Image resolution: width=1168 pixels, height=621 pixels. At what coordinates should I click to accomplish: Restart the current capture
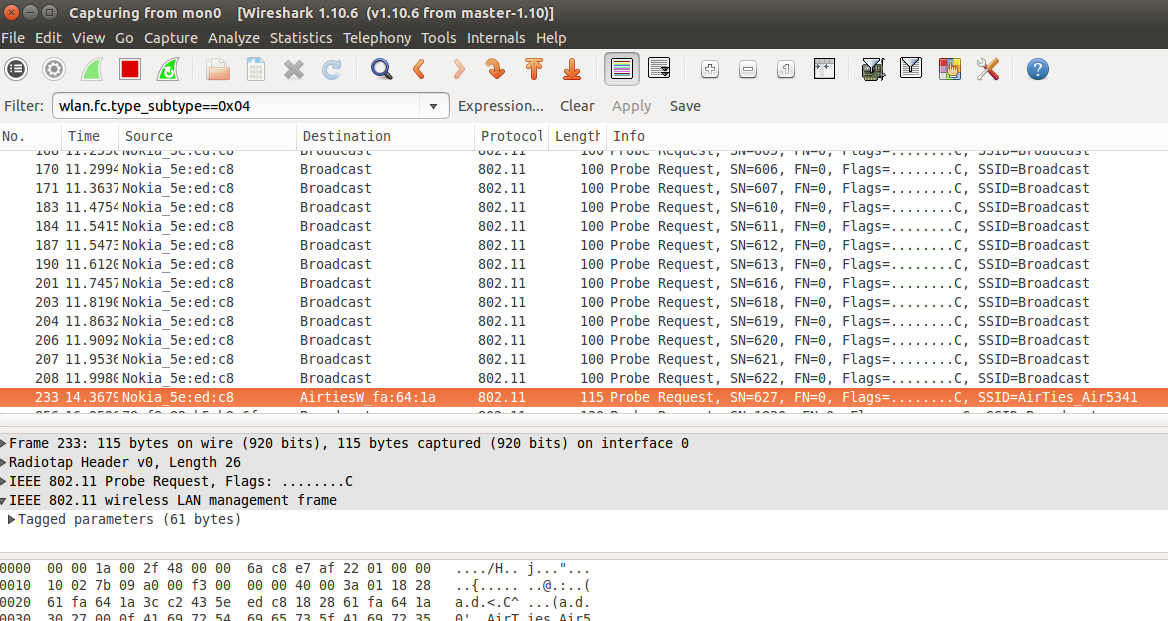click(x=169, y=69)
